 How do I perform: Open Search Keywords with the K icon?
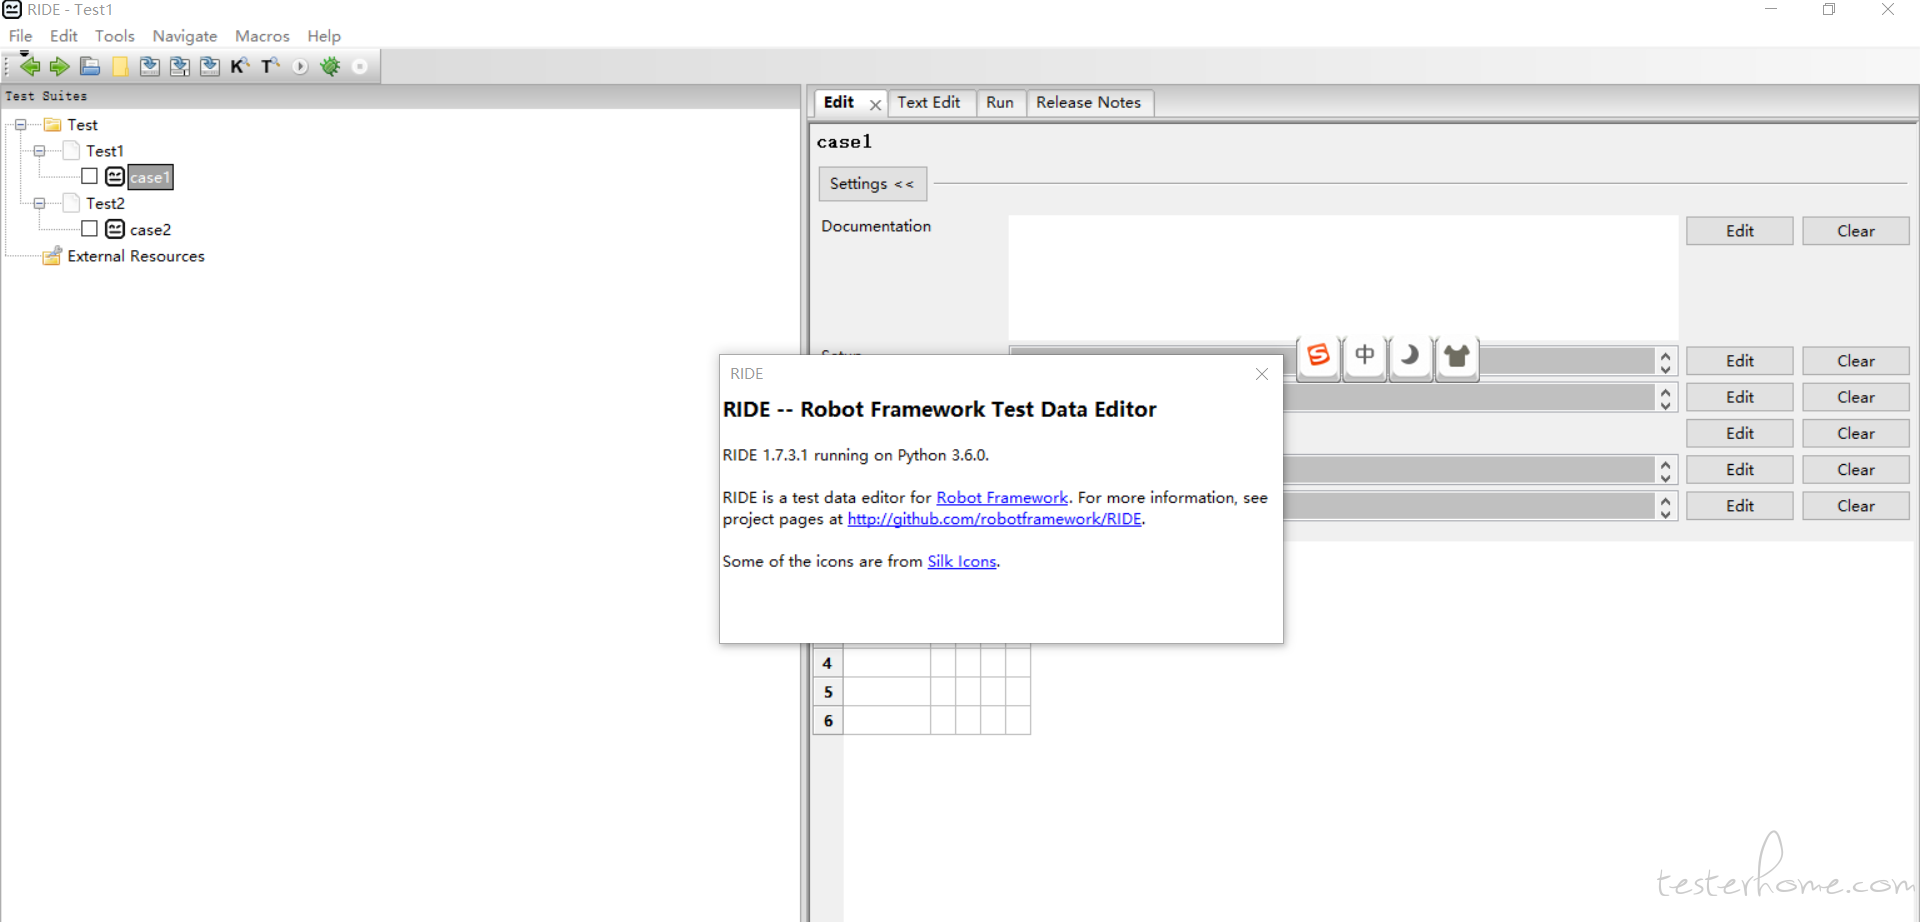(240, 66)
